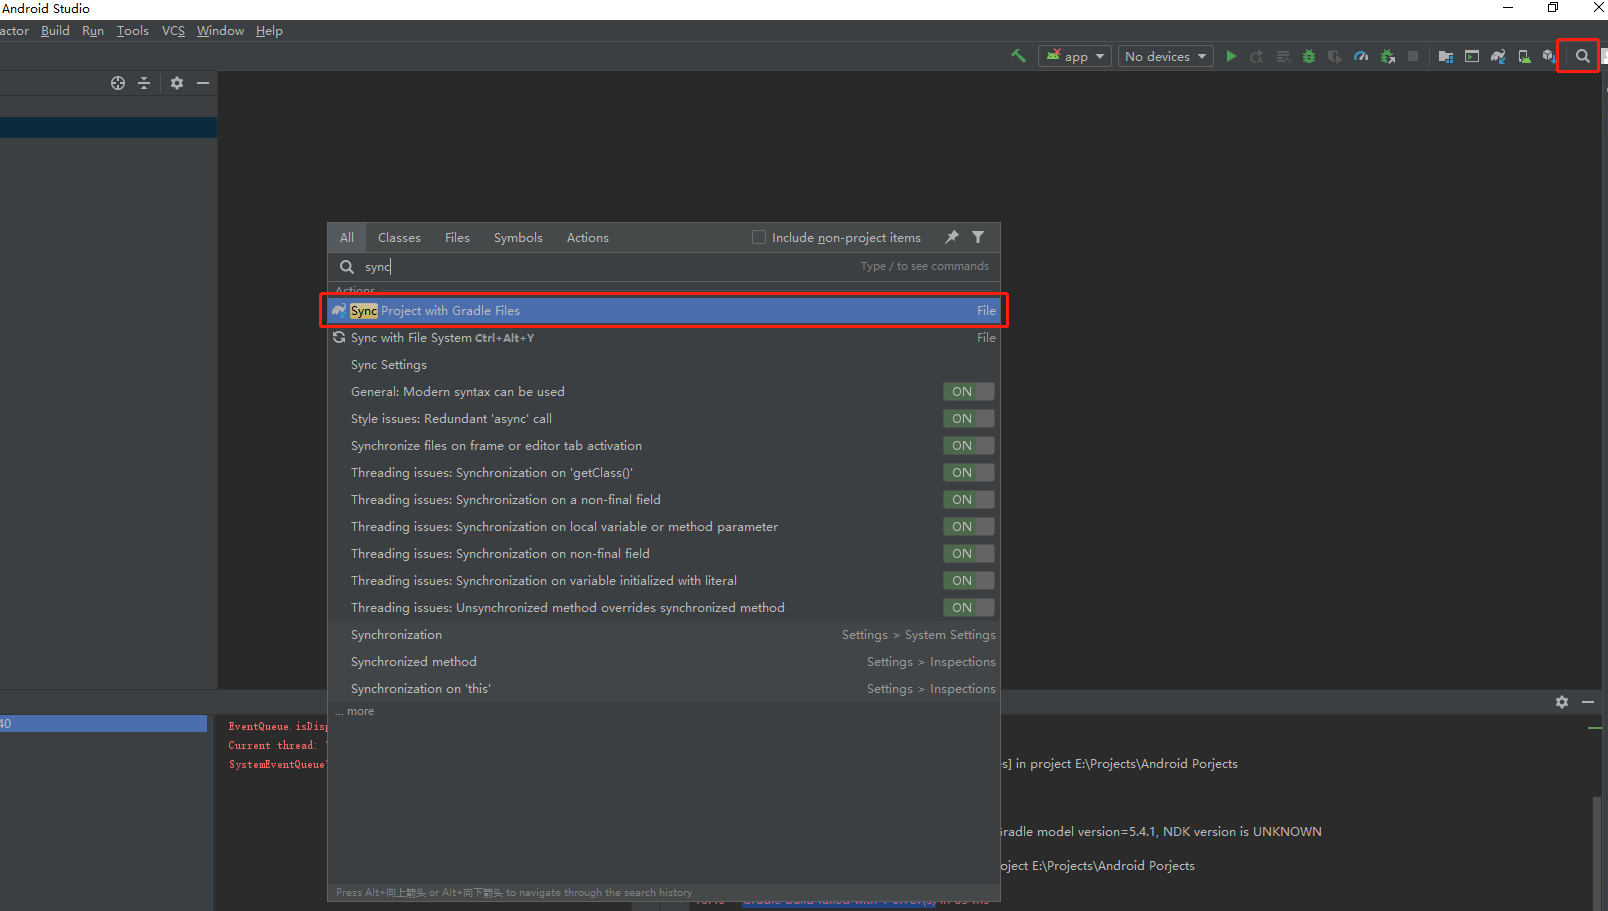Open the AVD Manager device icon
The image size is (1608, 911).
tap(1524, 56)
